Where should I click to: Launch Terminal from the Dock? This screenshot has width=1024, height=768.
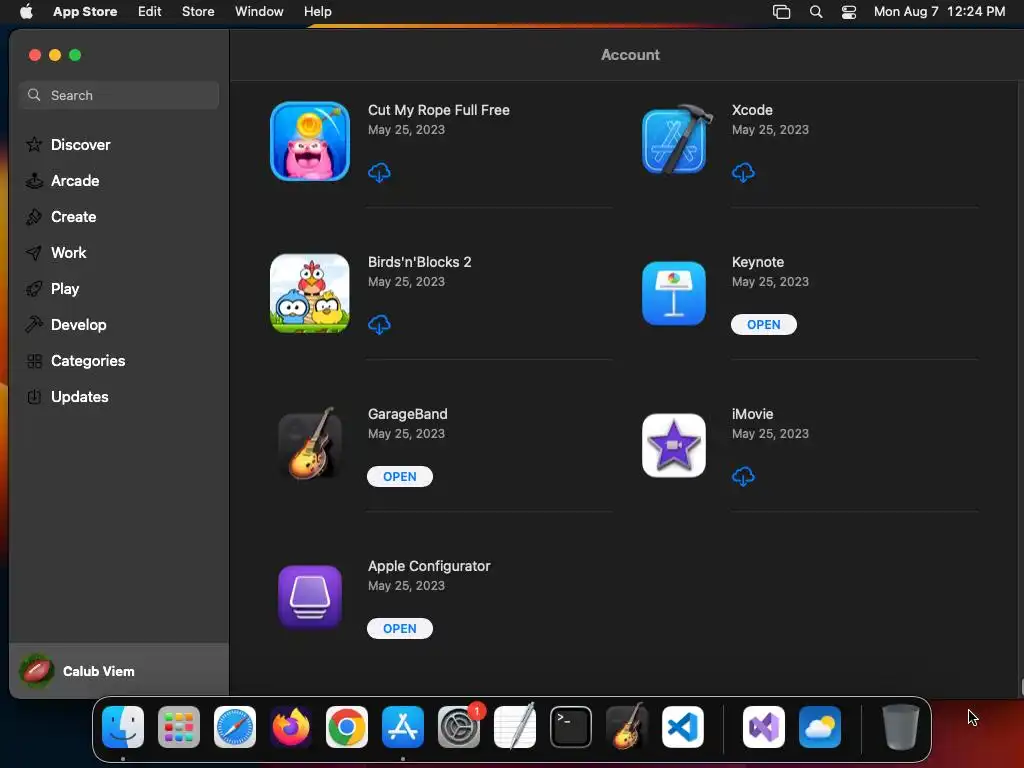[x=571, y=727]
